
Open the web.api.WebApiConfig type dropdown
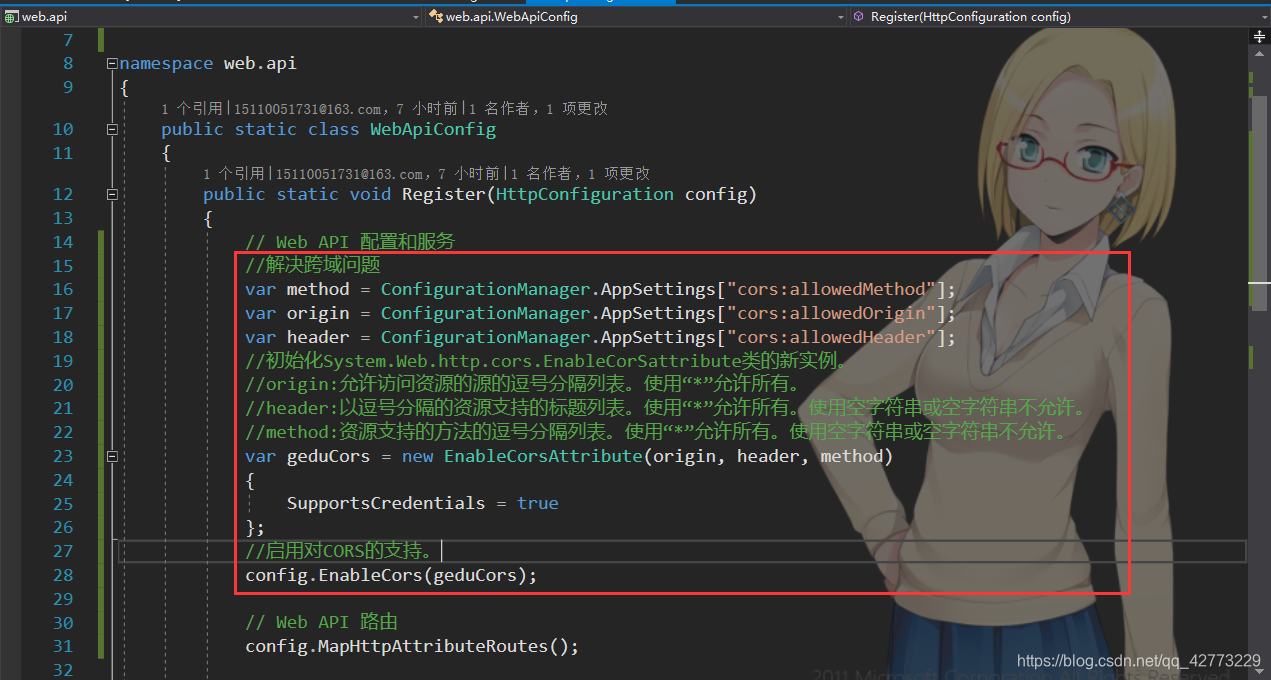(x=636, y=16)
